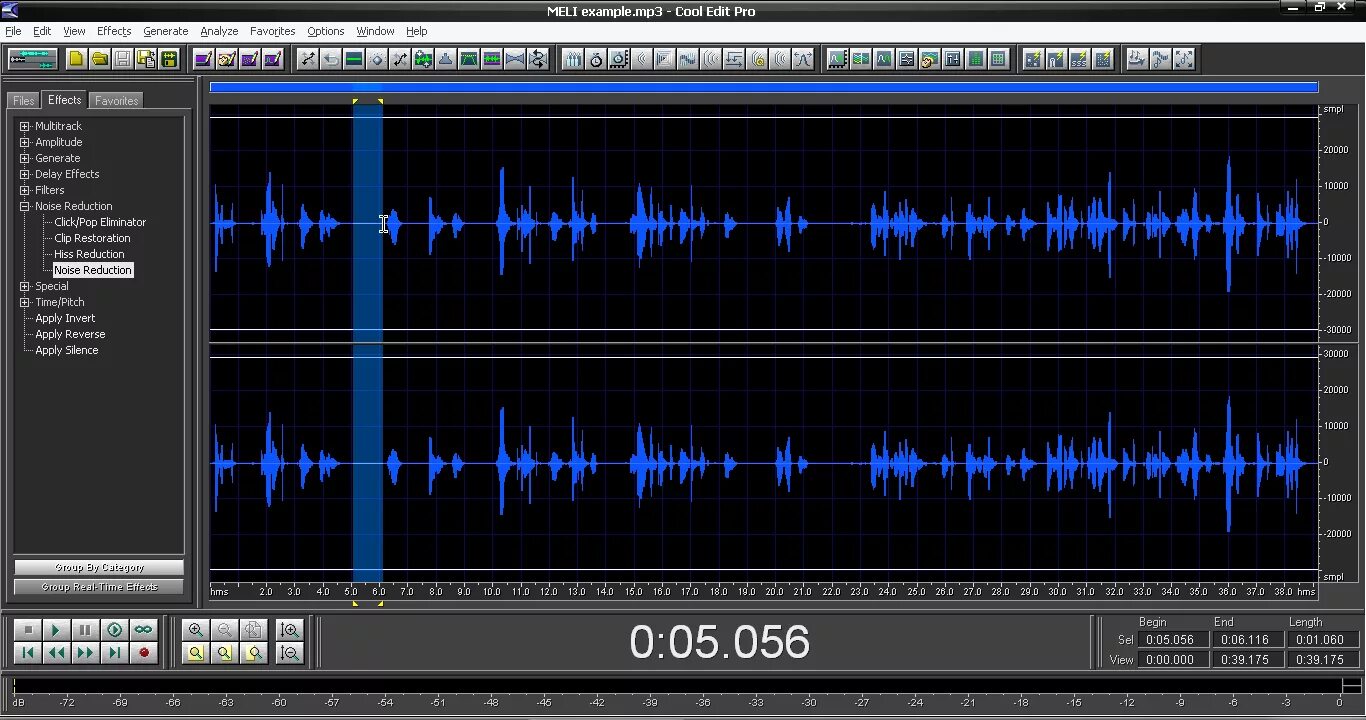This screenshot has width=1366, height=720.
Task: Switch to the Files tab
Action: coord(22,99)
